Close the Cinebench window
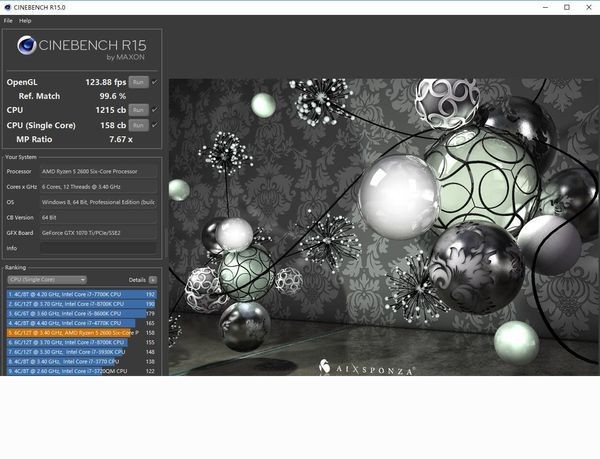This screenshot has width=600, height=459. click(x=589, y=7)
